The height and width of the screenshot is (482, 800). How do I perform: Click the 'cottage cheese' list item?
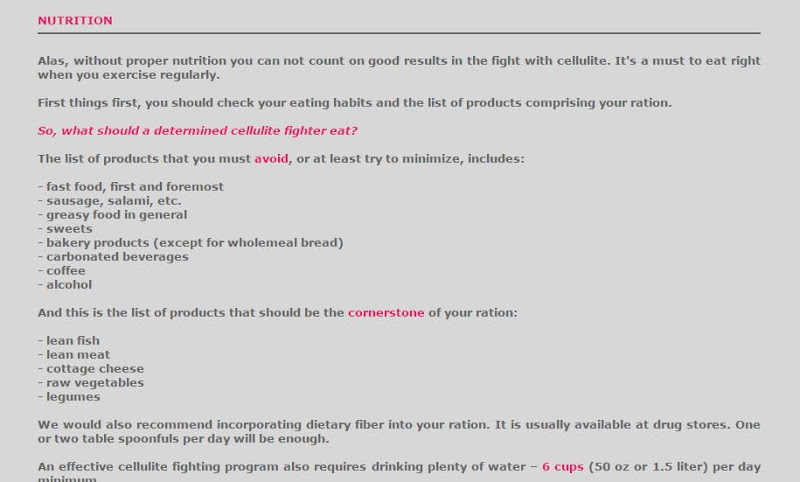click(x=91, y=369)
